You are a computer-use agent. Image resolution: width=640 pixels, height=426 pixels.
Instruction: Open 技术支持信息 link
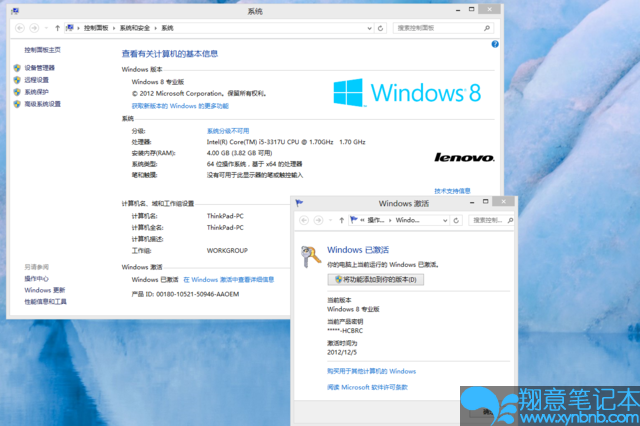coord(452,191)
